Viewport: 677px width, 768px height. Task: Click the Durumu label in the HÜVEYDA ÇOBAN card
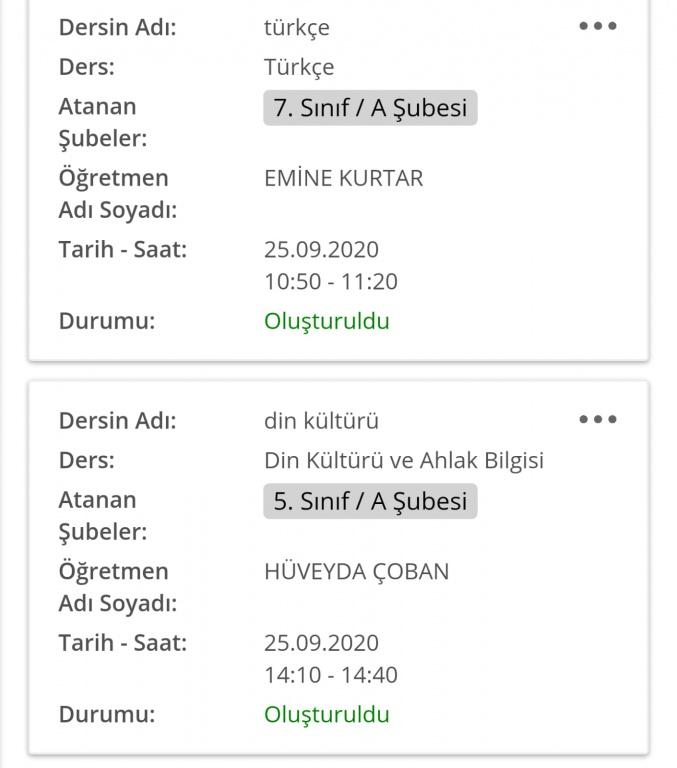(x=107, y=714)
